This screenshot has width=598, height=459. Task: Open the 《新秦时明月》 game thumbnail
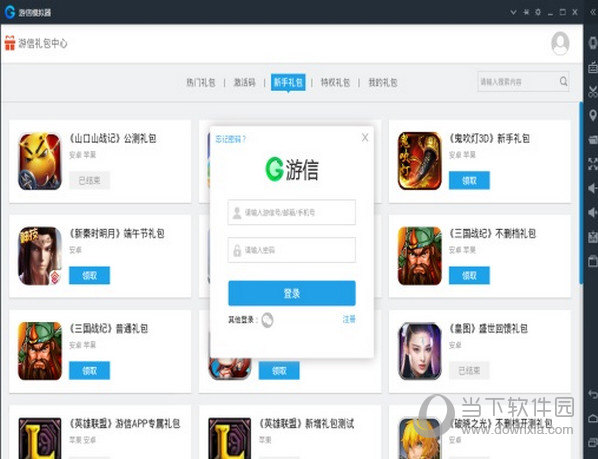(x=40, y=256)
